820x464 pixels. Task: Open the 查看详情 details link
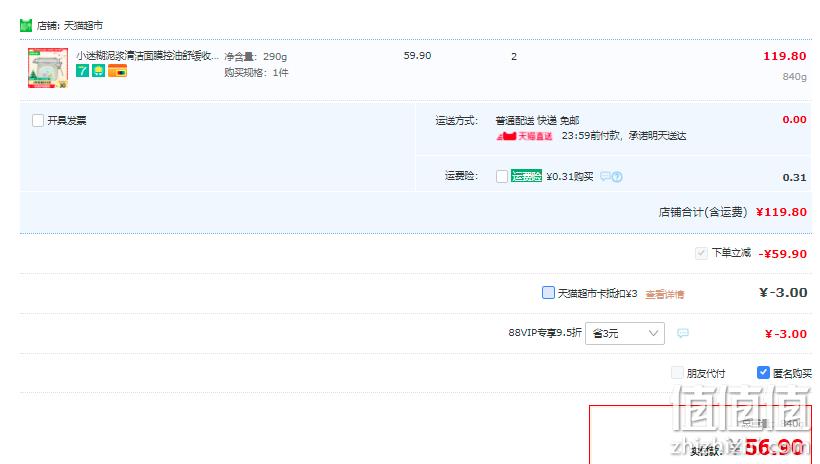(665, 295)
